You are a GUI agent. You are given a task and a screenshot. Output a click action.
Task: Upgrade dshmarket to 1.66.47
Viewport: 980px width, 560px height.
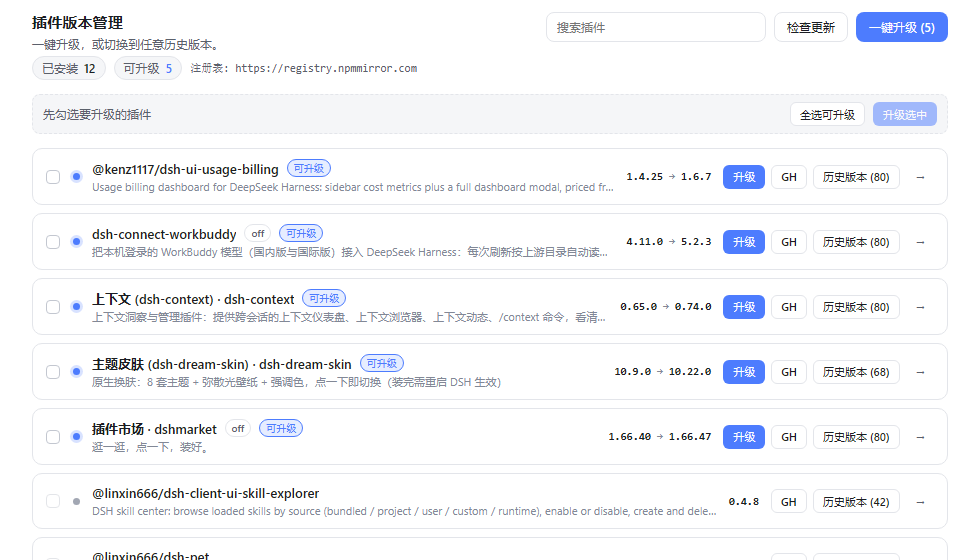(x=744, y=437)
